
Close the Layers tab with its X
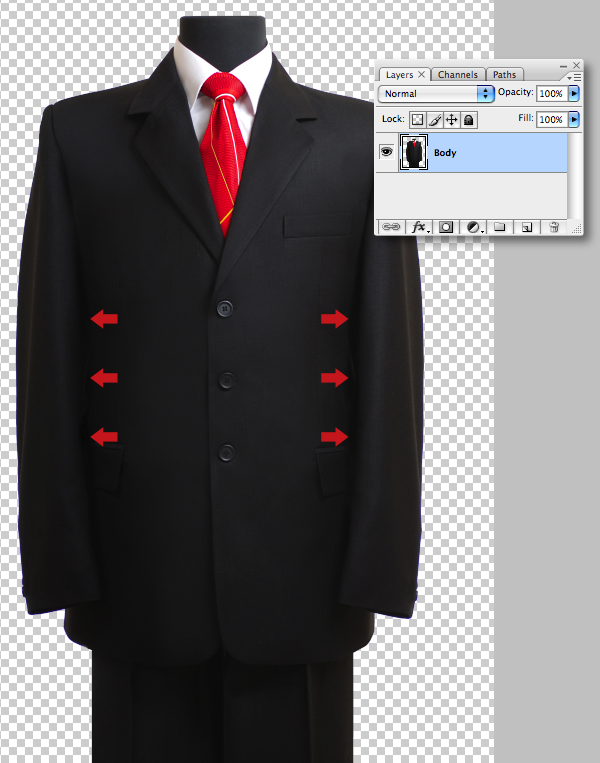[x=421, y=74]
